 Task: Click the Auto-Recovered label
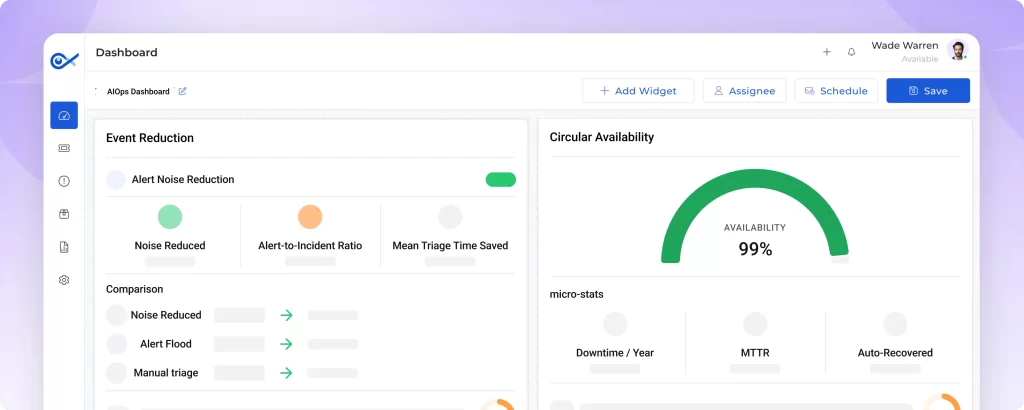[895, 353]
